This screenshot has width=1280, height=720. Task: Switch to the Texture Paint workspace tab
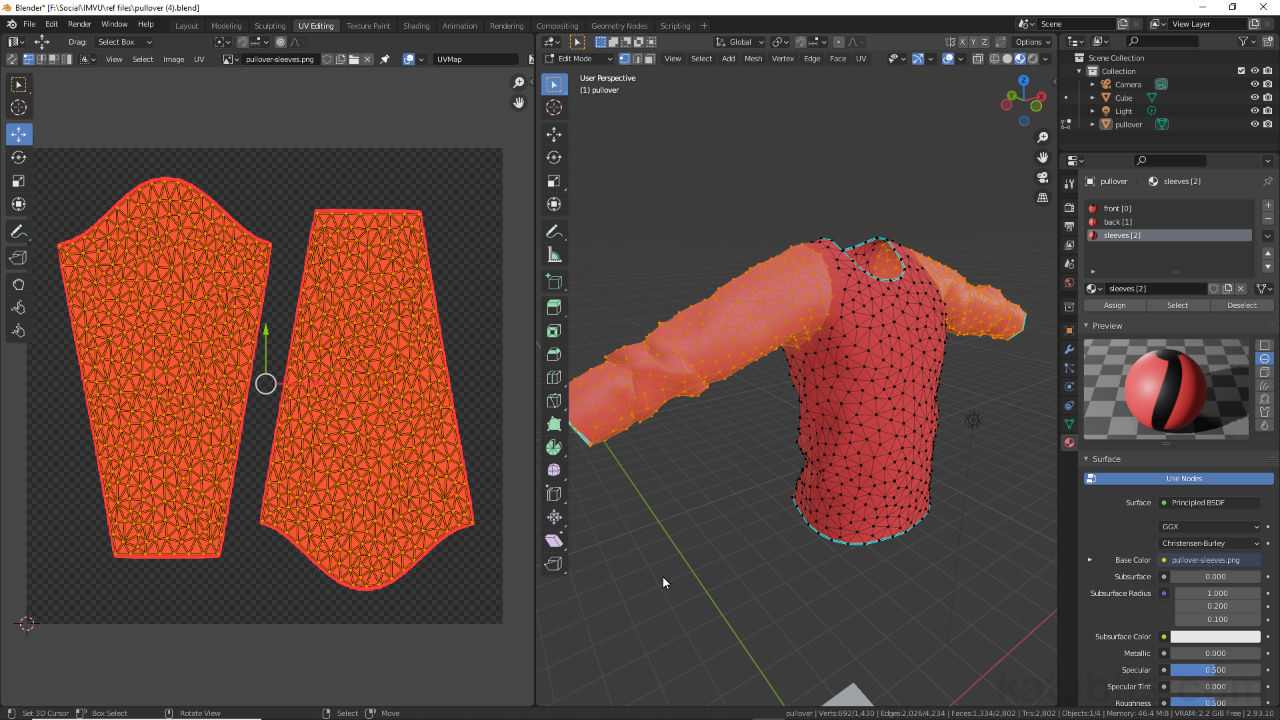point(368,25)
